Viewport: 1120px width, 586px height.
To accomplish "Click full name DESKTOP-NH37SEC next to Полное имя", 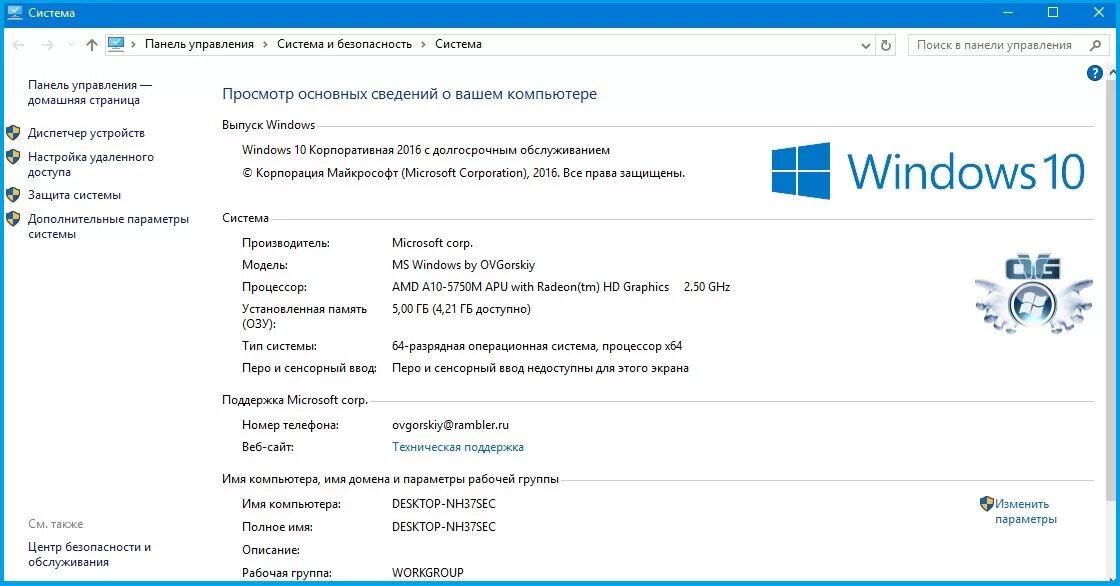I will tap(444, 527).
